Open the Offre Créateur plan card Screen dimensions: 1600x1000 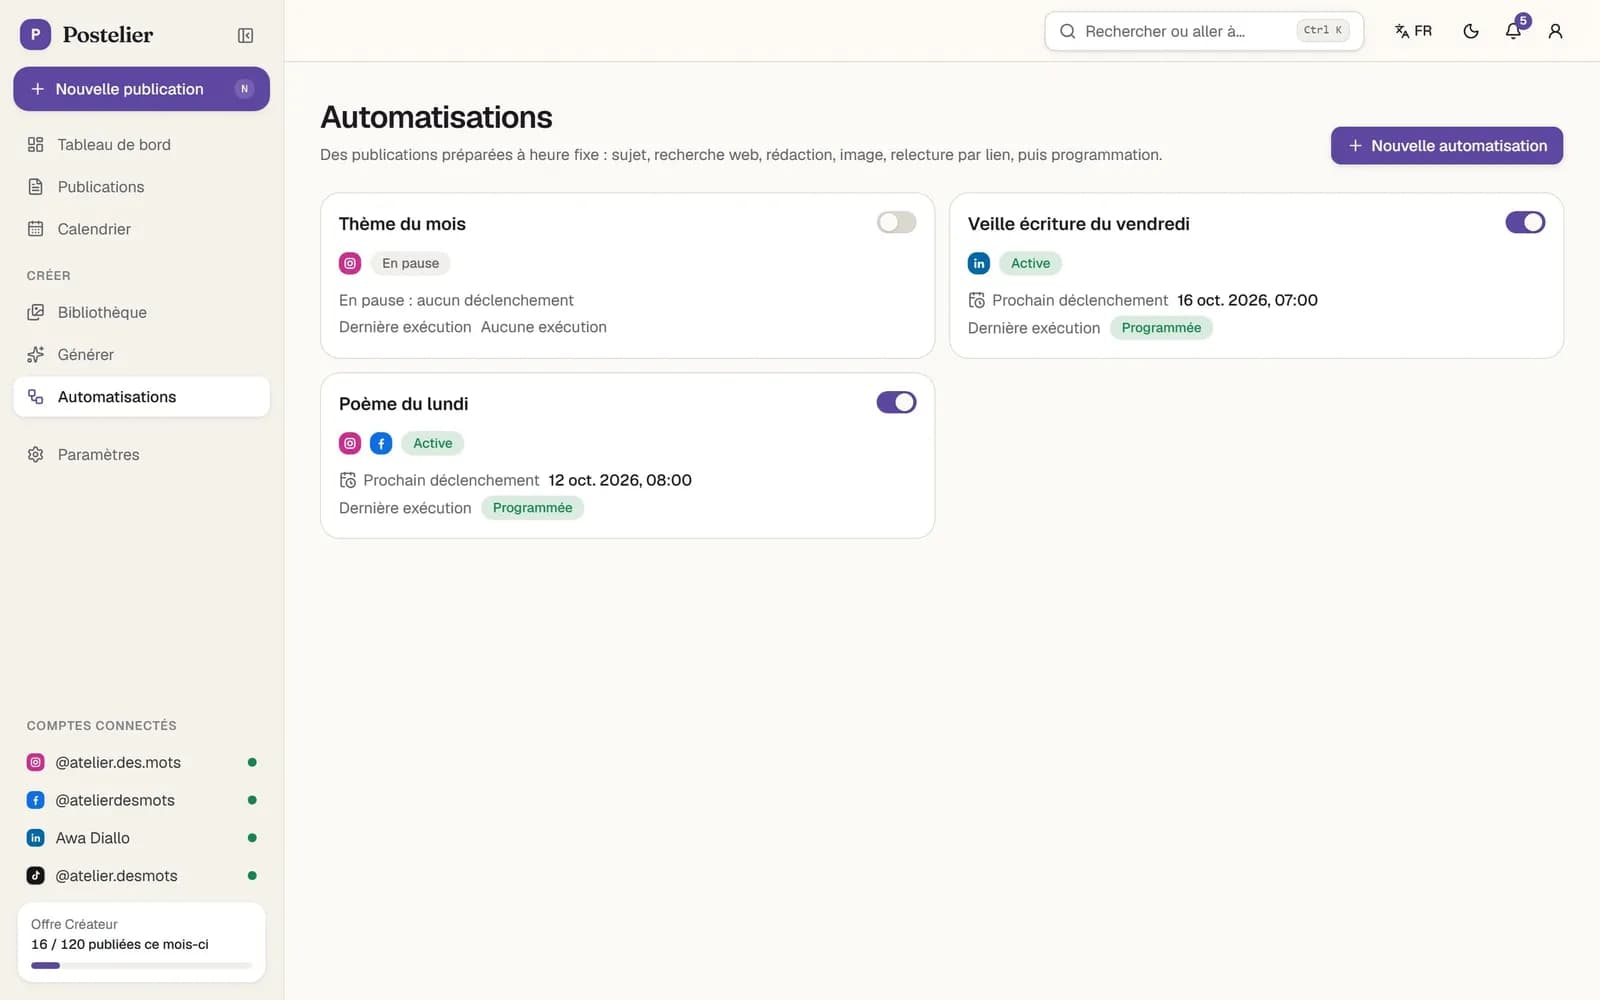click(141, 943)
